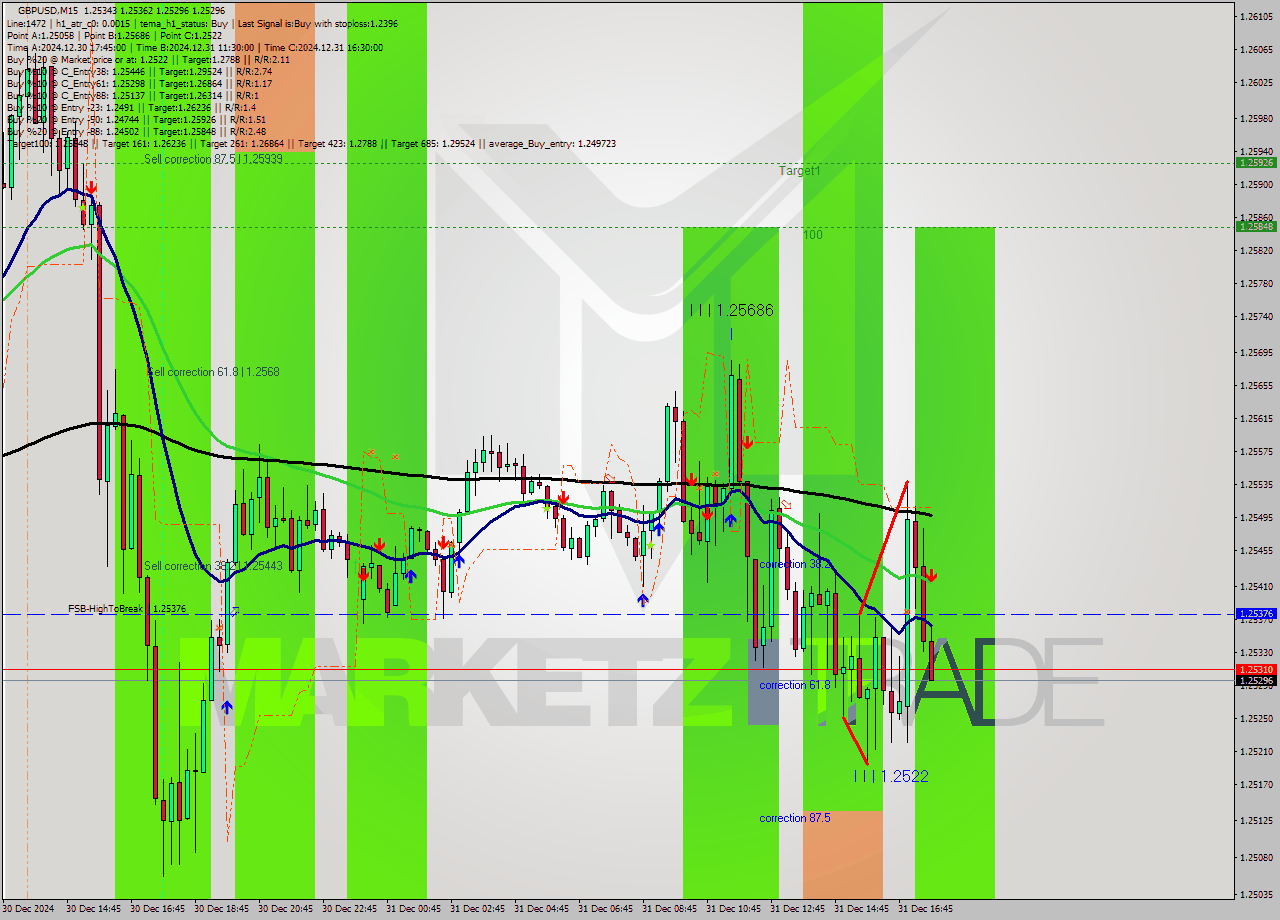Viewport: 1280px width, 920px height.
Task: Click the '31 Dec 14:45' time label
Action: click(x=861, y=909)
